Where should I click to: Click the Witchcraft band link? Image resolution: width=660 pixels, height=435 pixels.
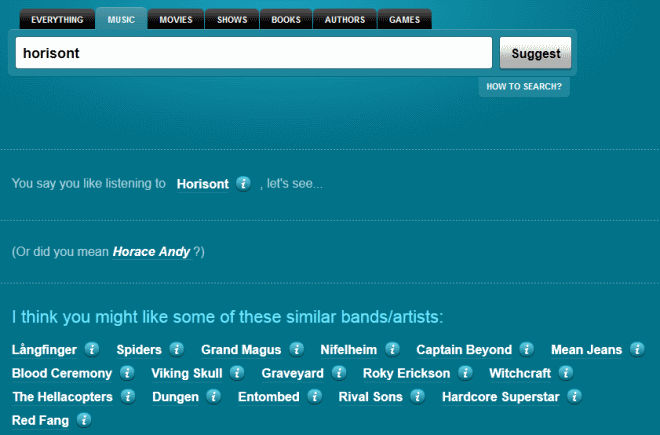click(520, 373)
